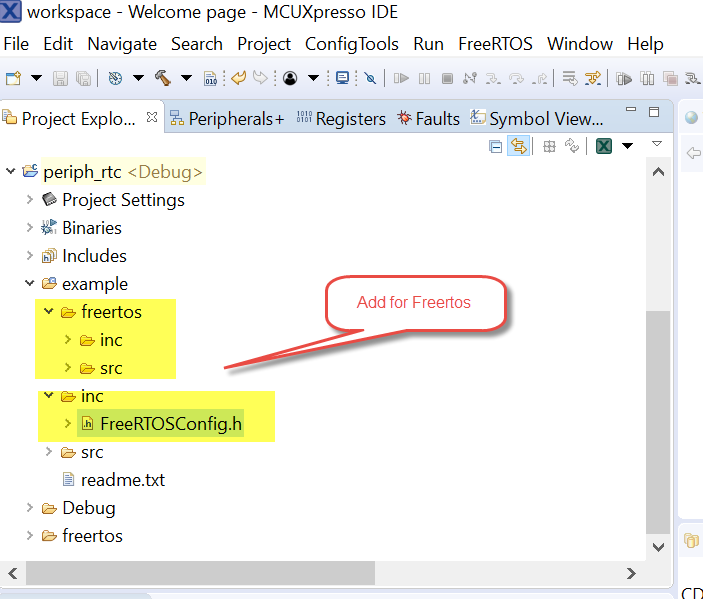Screen dimensions: 703x599
Task: Click the round profile toolbar icon
Action: click(290, 78)
